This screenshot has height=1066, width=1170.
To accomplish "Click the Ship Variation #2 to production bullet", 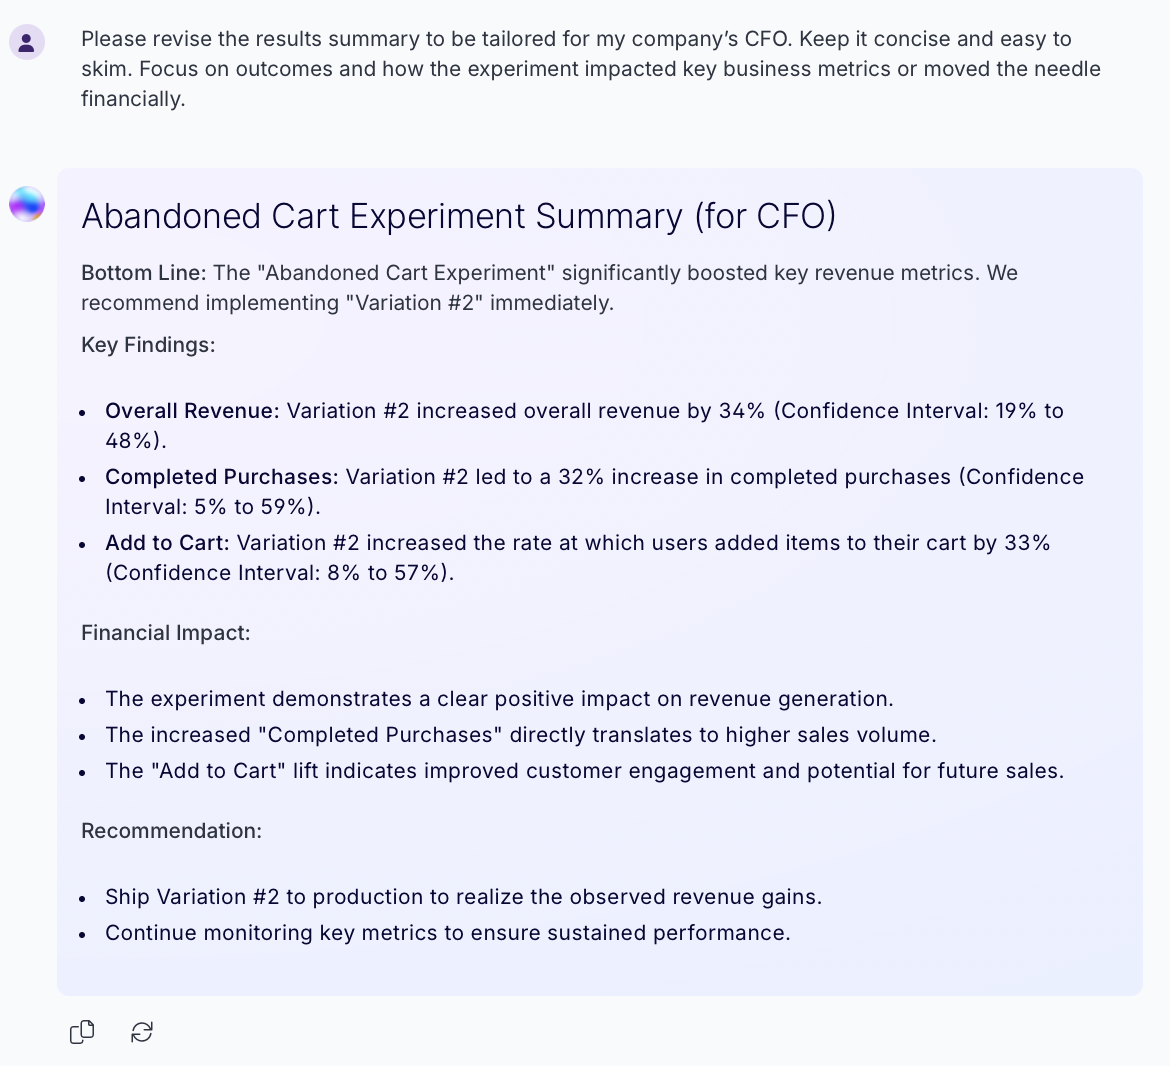I will [x=463, y=897].
